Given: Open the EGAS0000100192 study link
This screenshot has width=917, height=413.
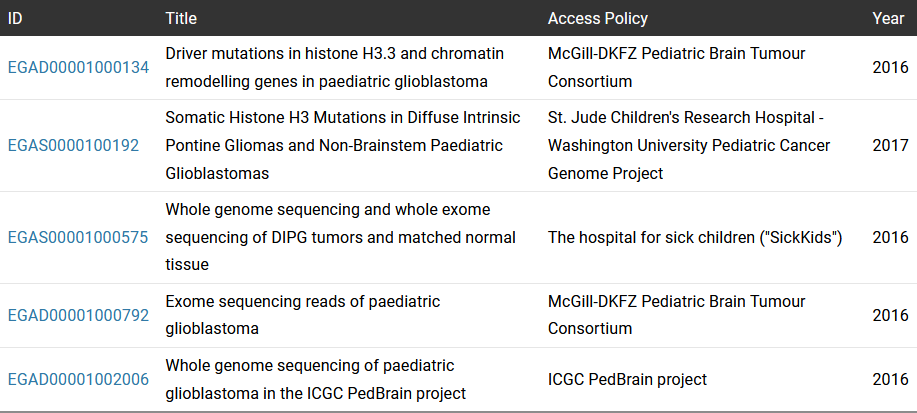Looking at the screenshot, I should click(73, 145).
